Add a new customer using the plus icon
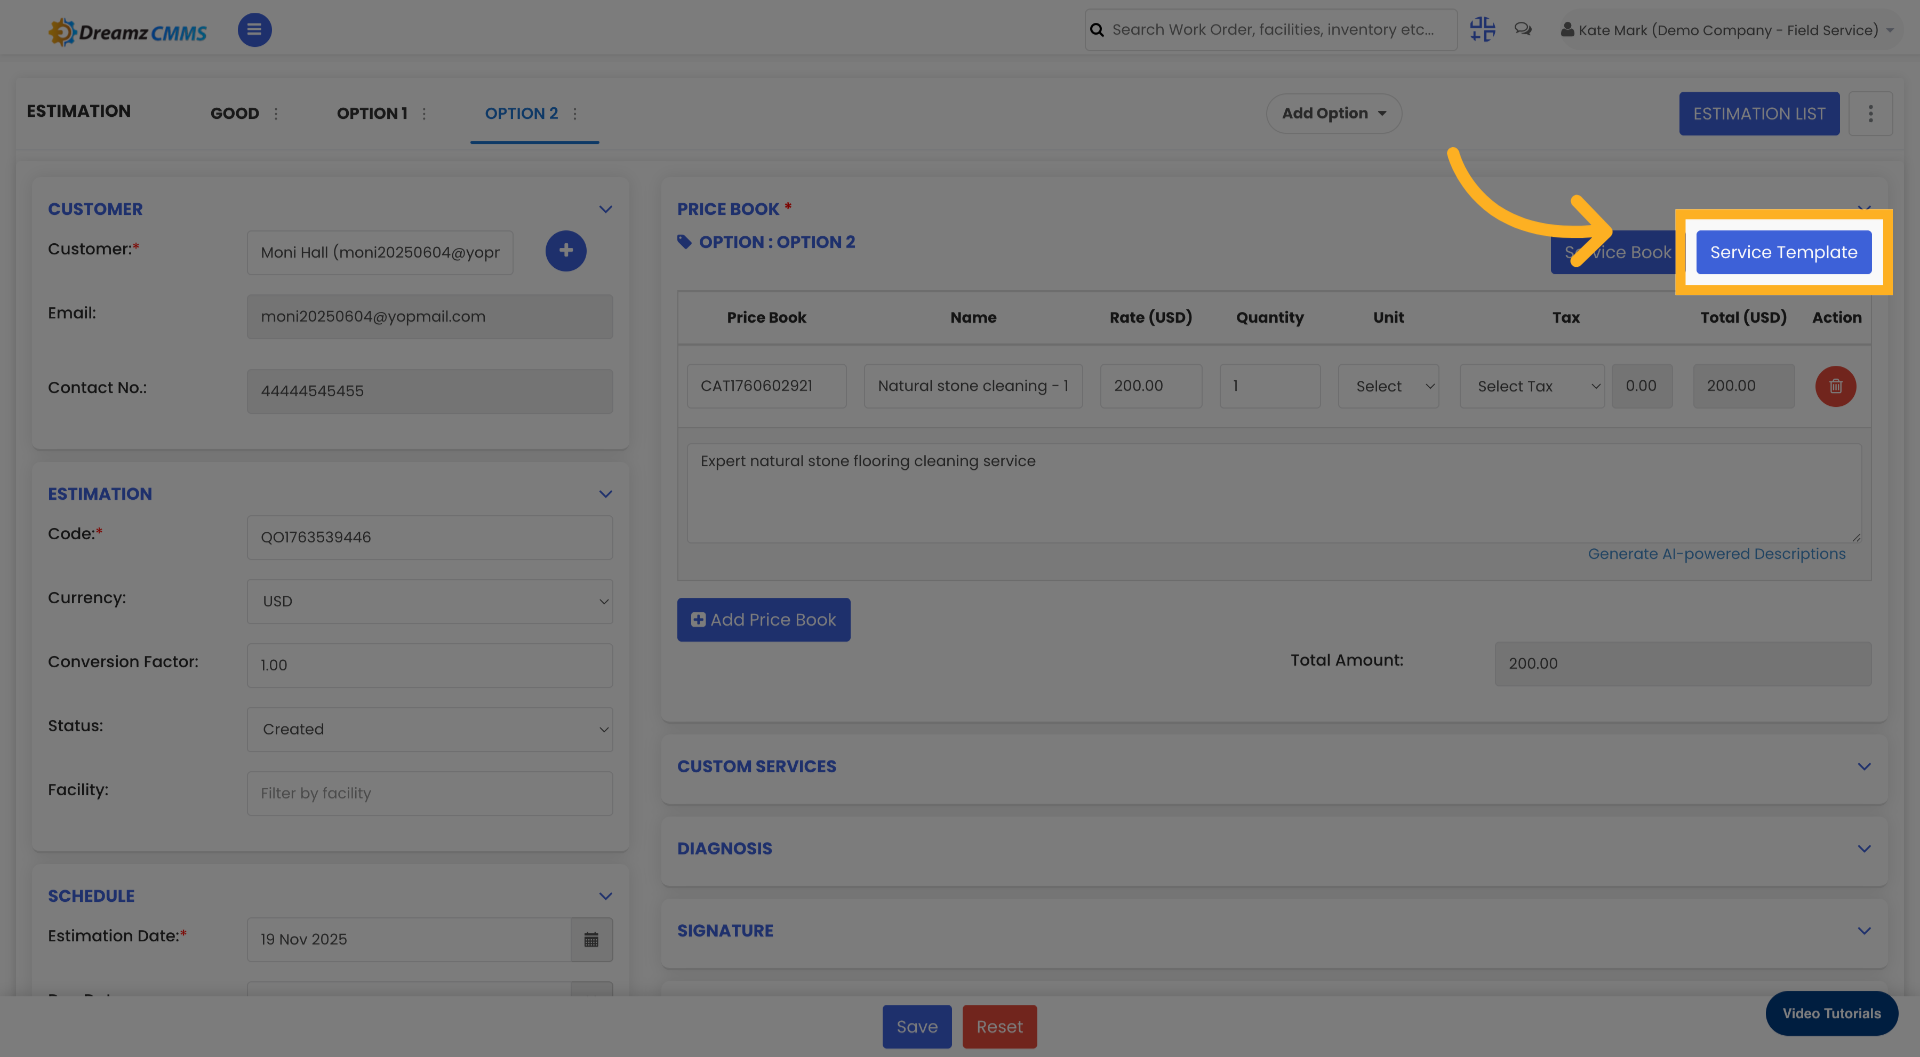The width and height of the screenshot is (1920, 1057). pos(566,251)
